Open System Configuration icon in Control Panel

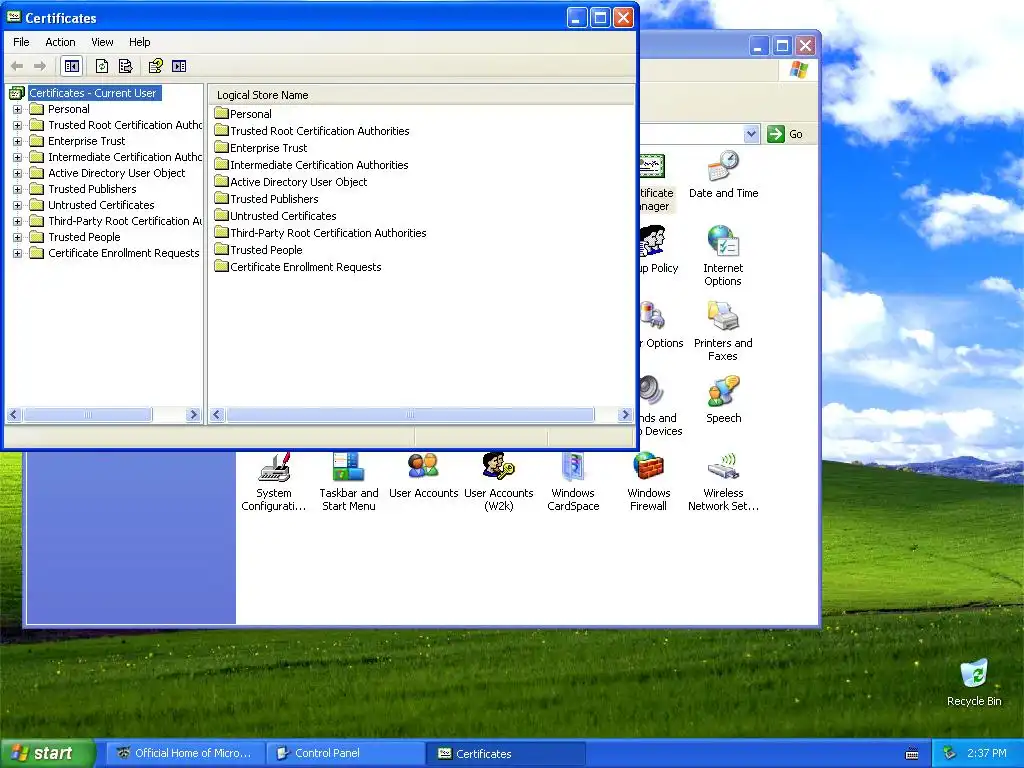coord(274,481)
